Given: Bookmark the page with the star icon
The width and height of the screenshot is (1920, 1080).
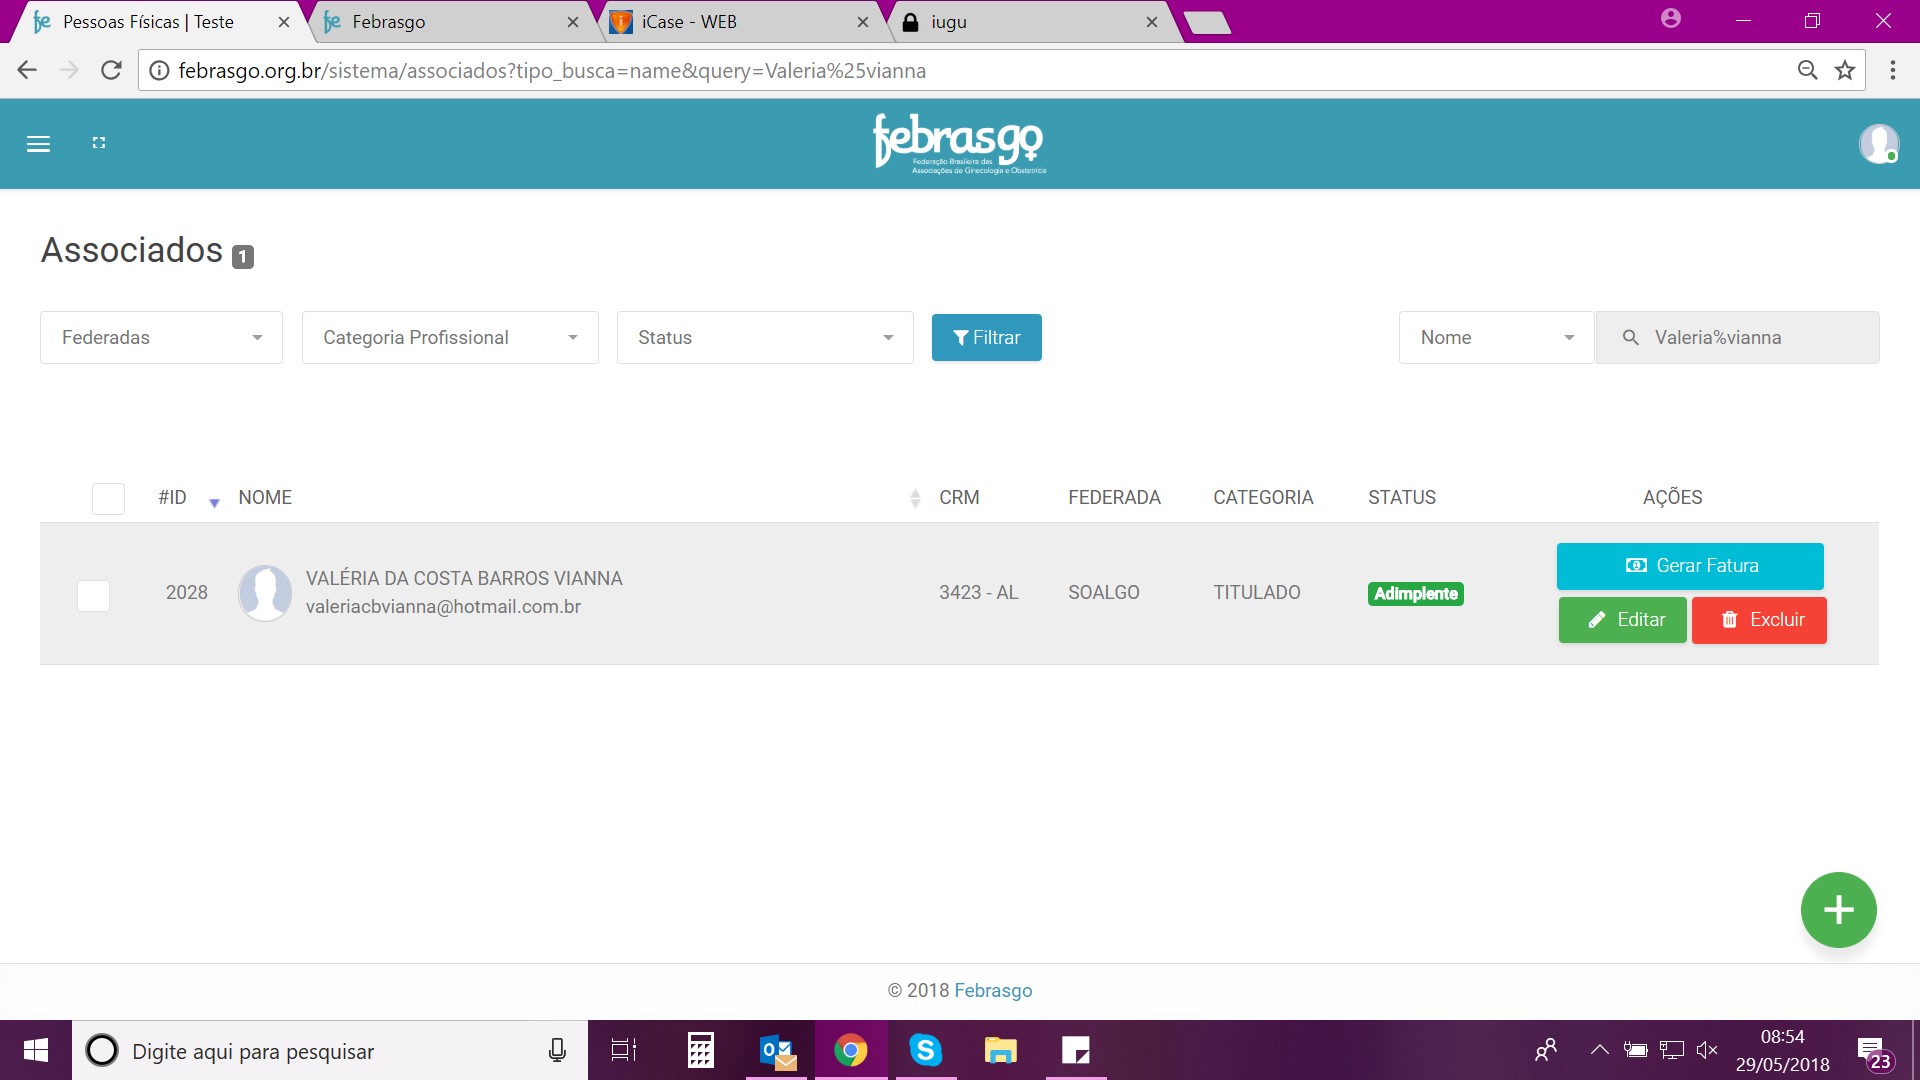Looking at the screenshot, I should point(1845,70).
